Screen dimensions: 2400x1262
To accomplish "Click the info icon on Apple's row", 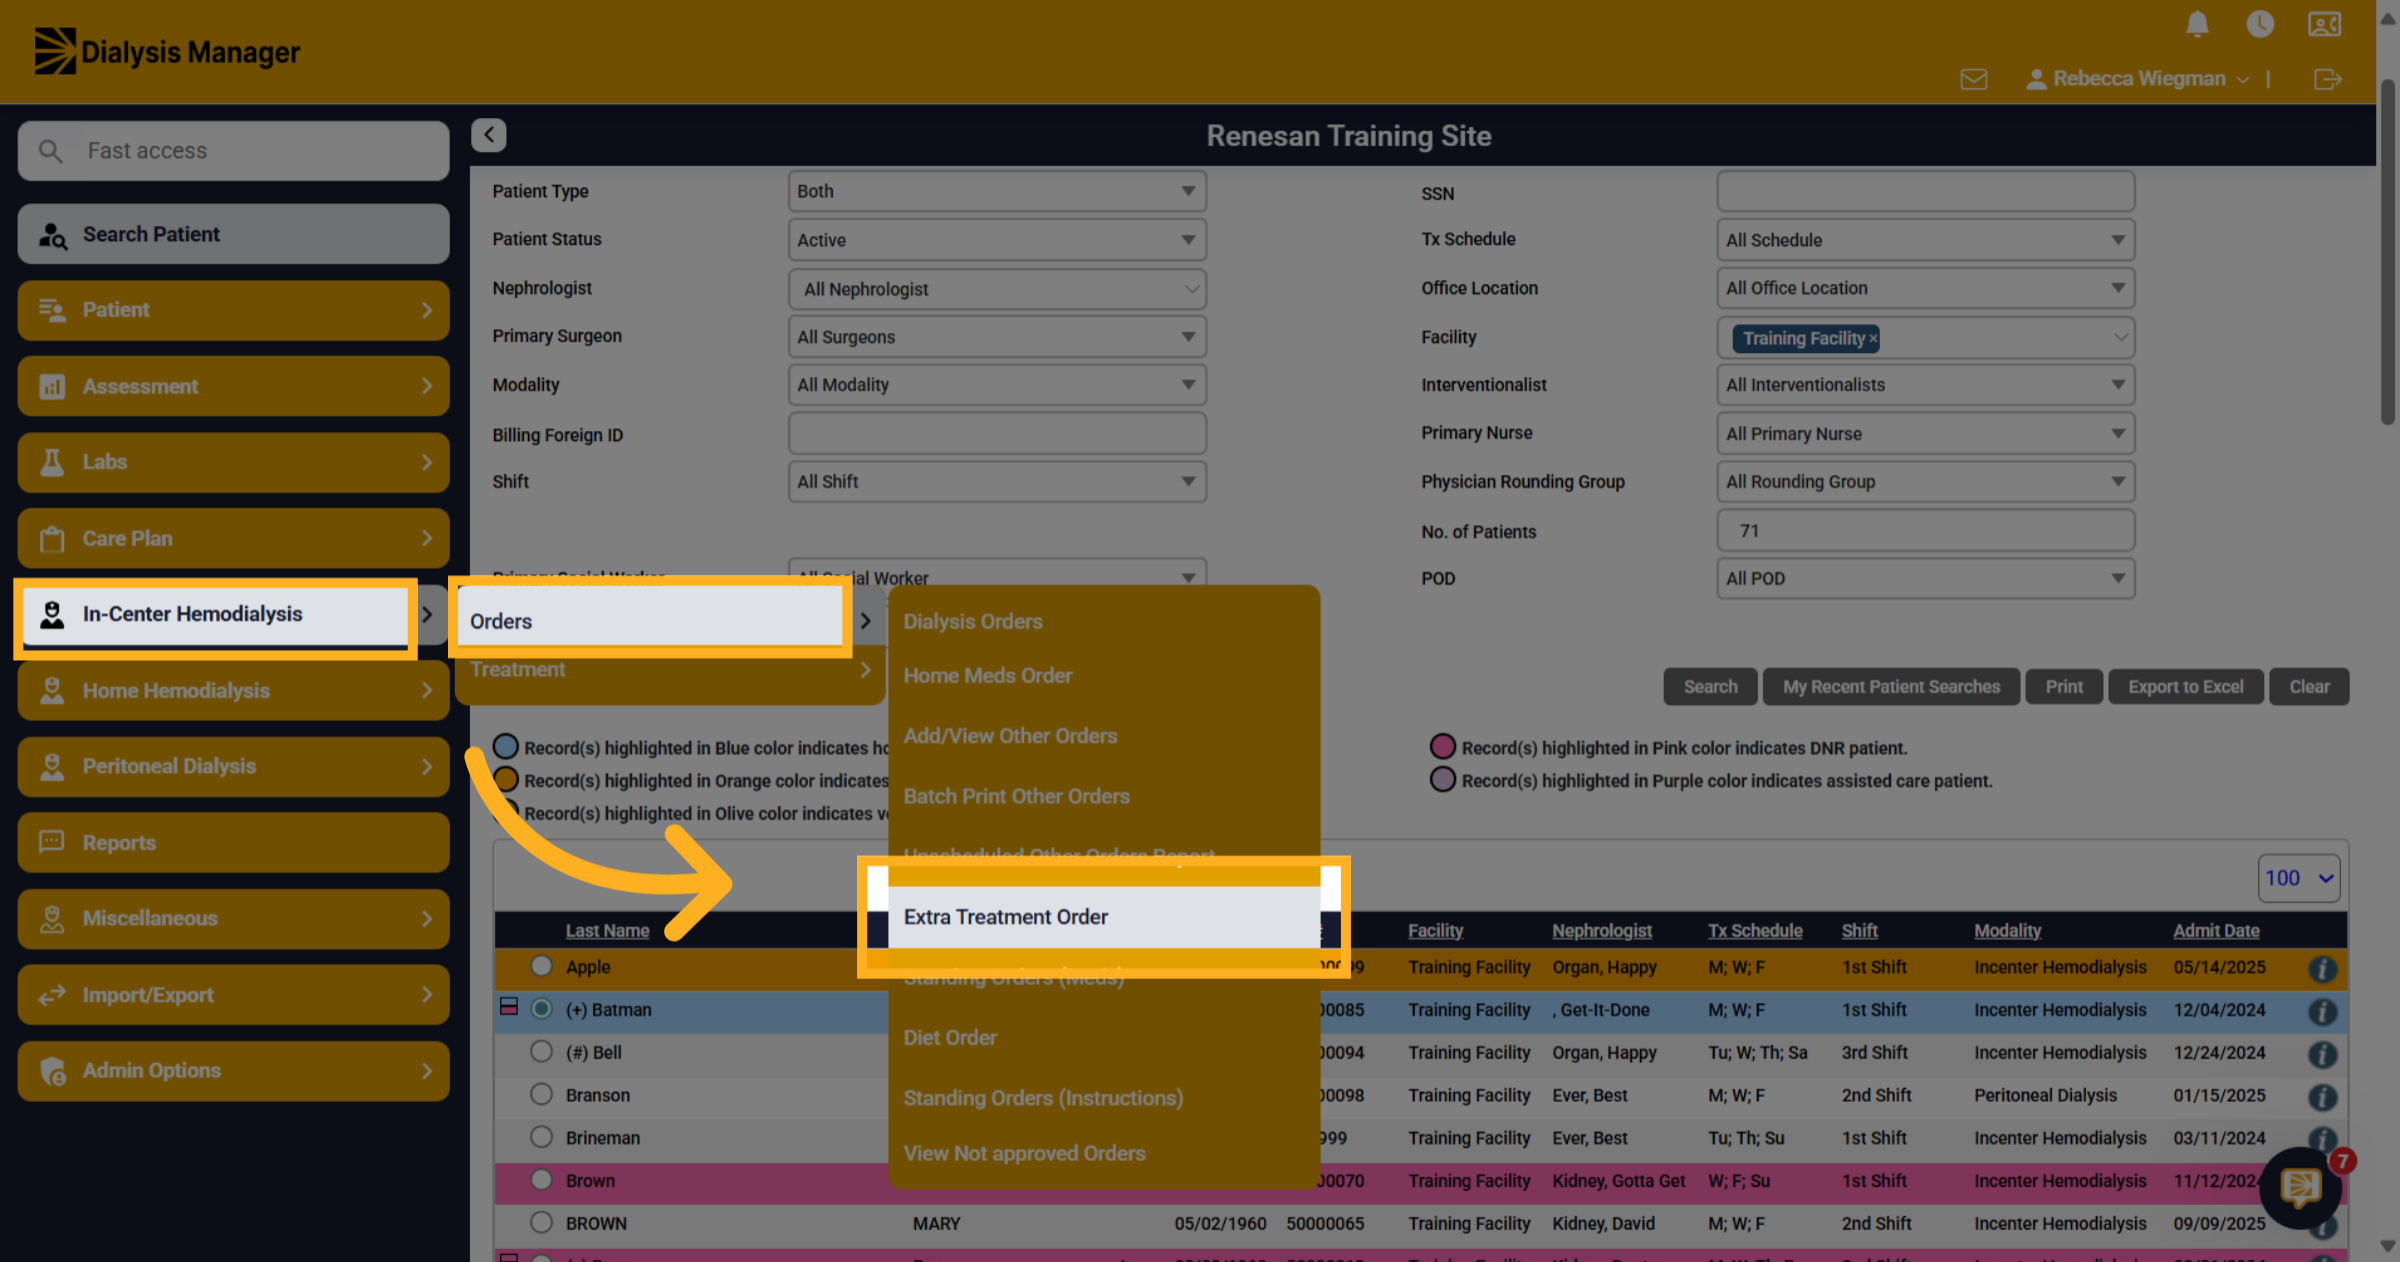I will click(2322, 968).
